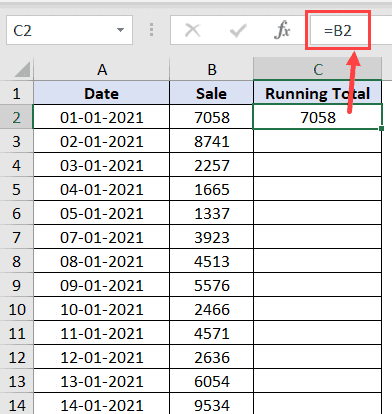This screenshot has width=392, height=414.
Task: Select row 7 header
Action: click(x=16, y=237)
